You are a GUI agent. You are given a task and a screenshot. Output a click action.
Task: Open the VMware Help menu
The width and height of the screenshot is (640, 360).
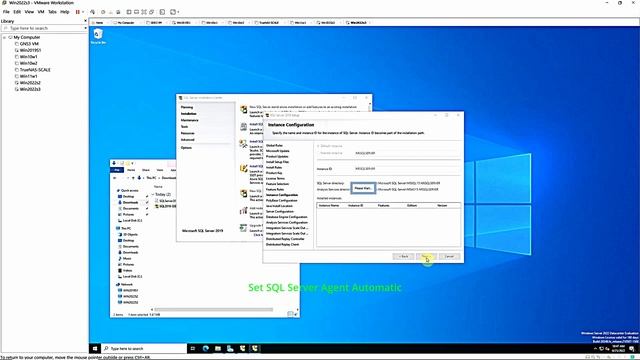64,12
